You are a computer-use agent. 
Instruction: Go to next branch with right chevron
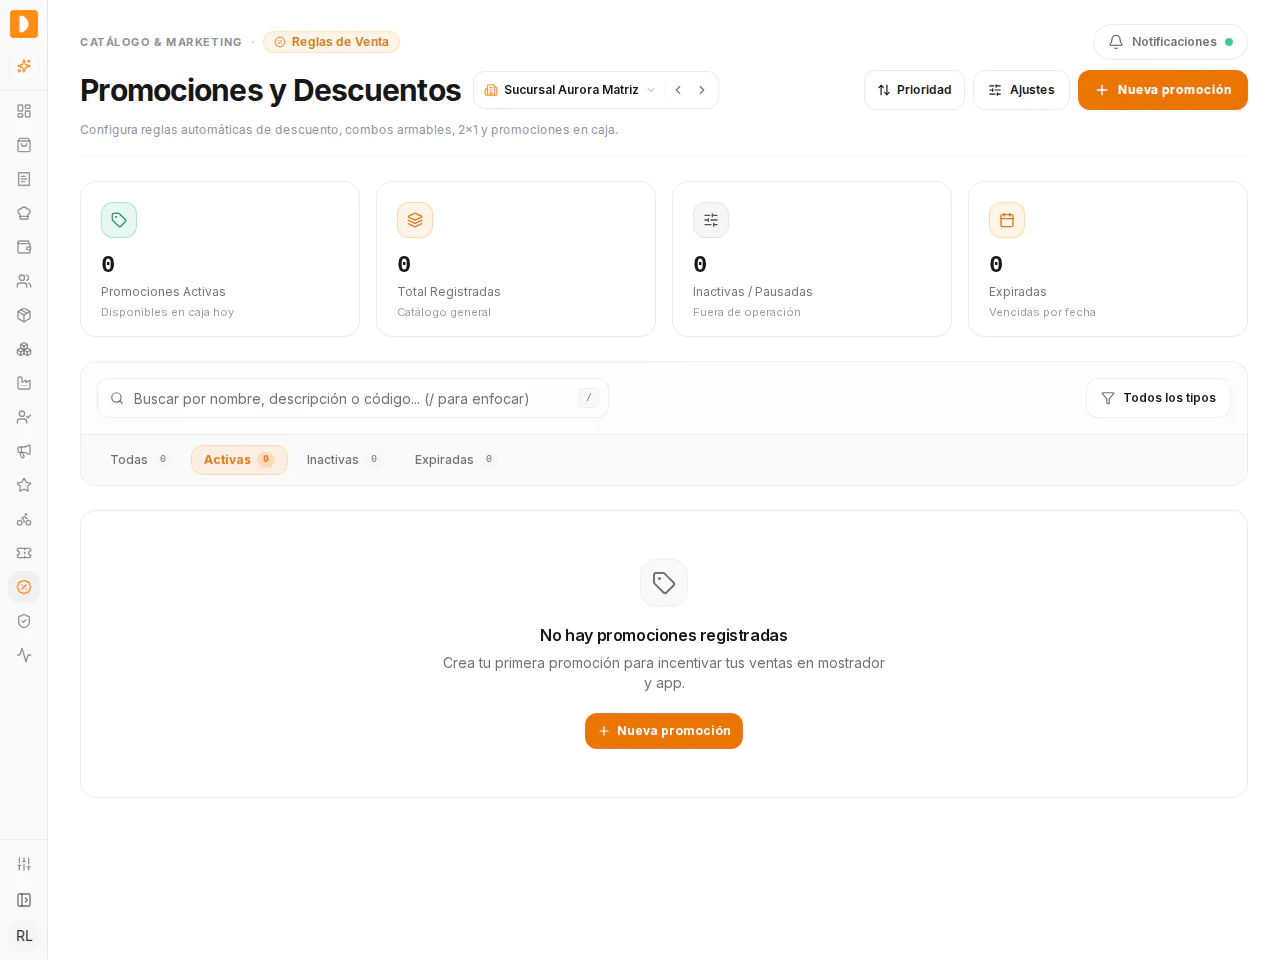[x=702, y=90]
